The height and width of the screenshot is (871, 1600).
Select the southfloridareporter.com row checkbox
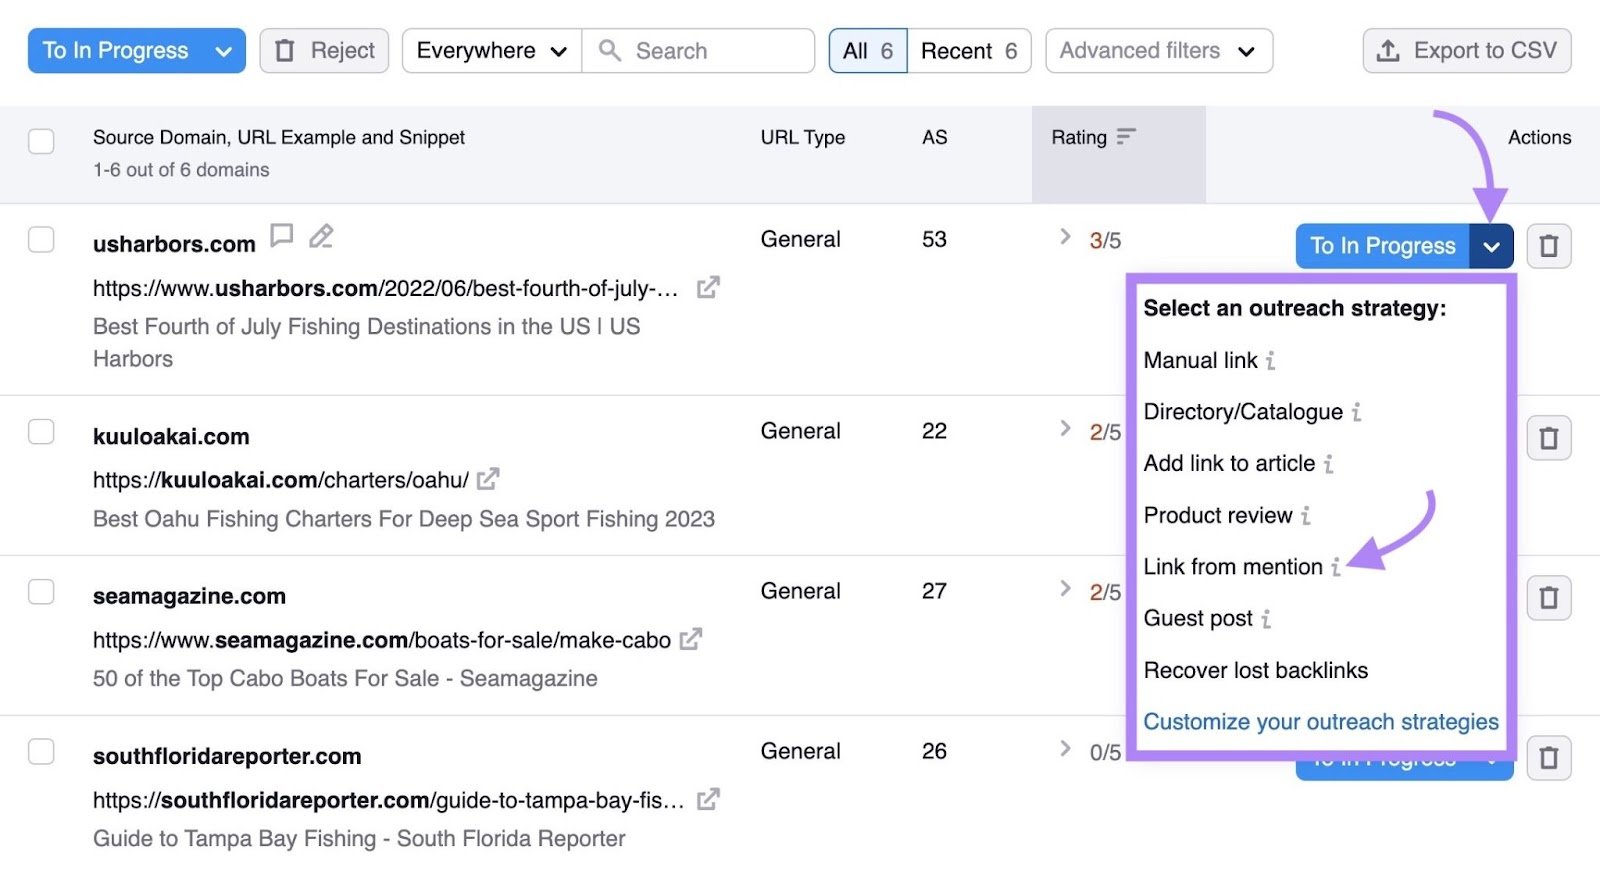pyautogui.click(x=41, y=752)
